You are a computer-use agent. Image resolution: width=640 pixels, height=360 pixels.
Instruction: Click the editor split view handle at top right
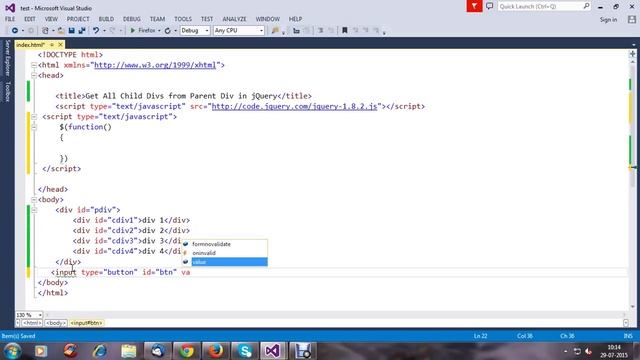click(632, 53)
